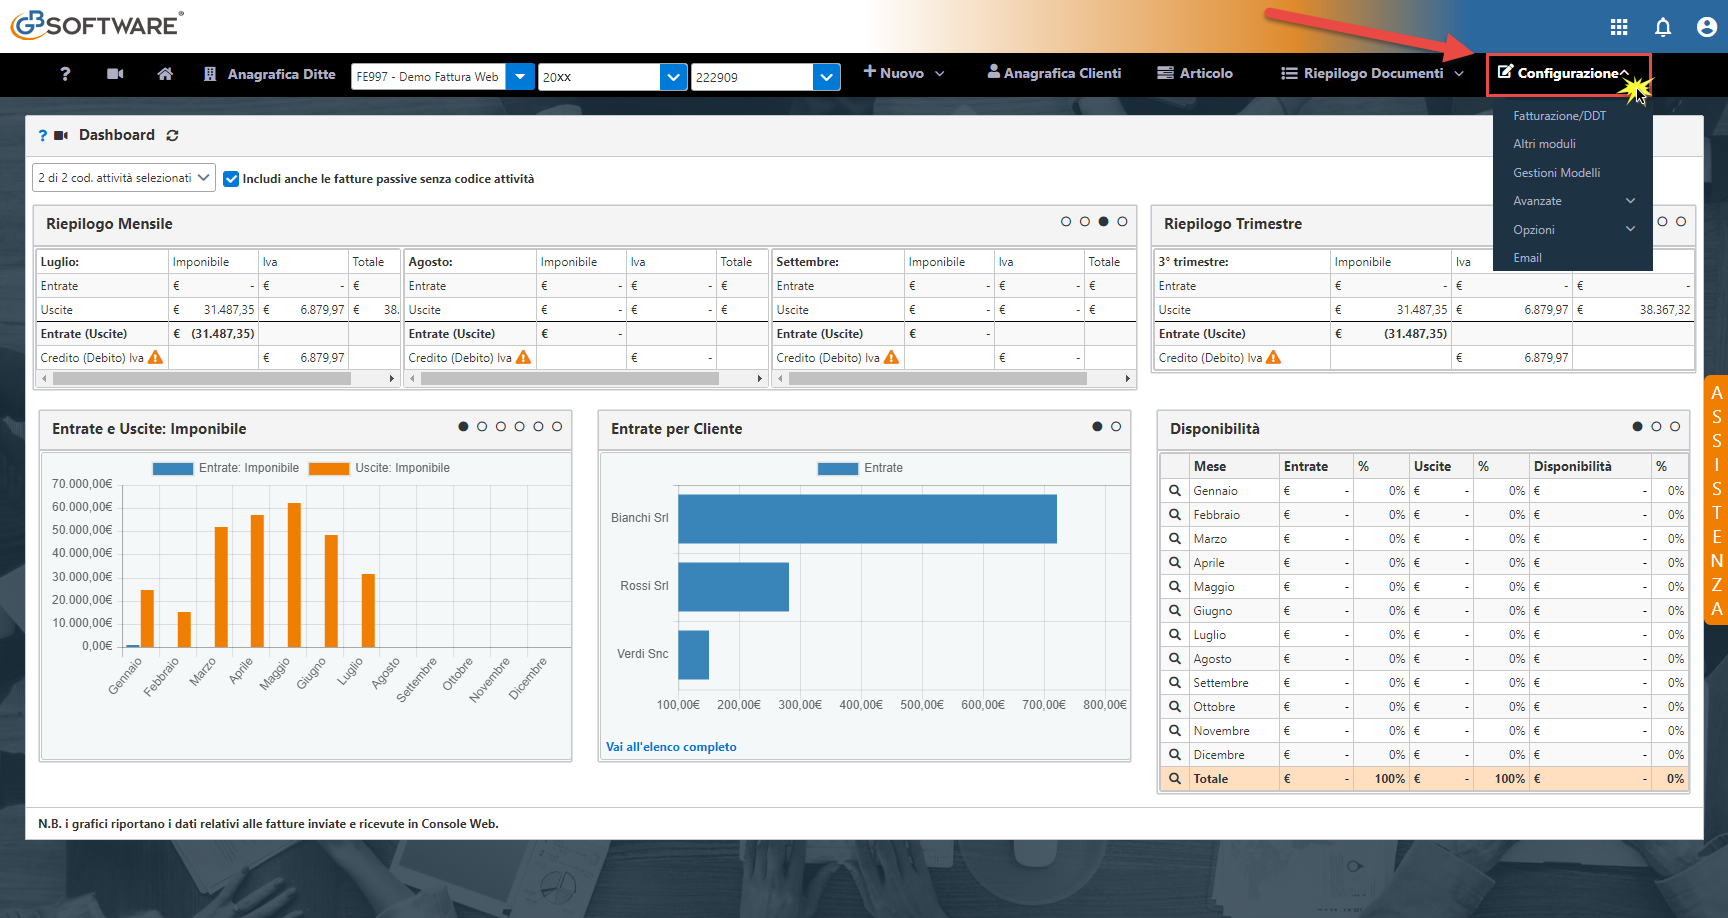Screen dimensions: 1728x918
Task: Open the notifications bell
Action: point(1663,27)
